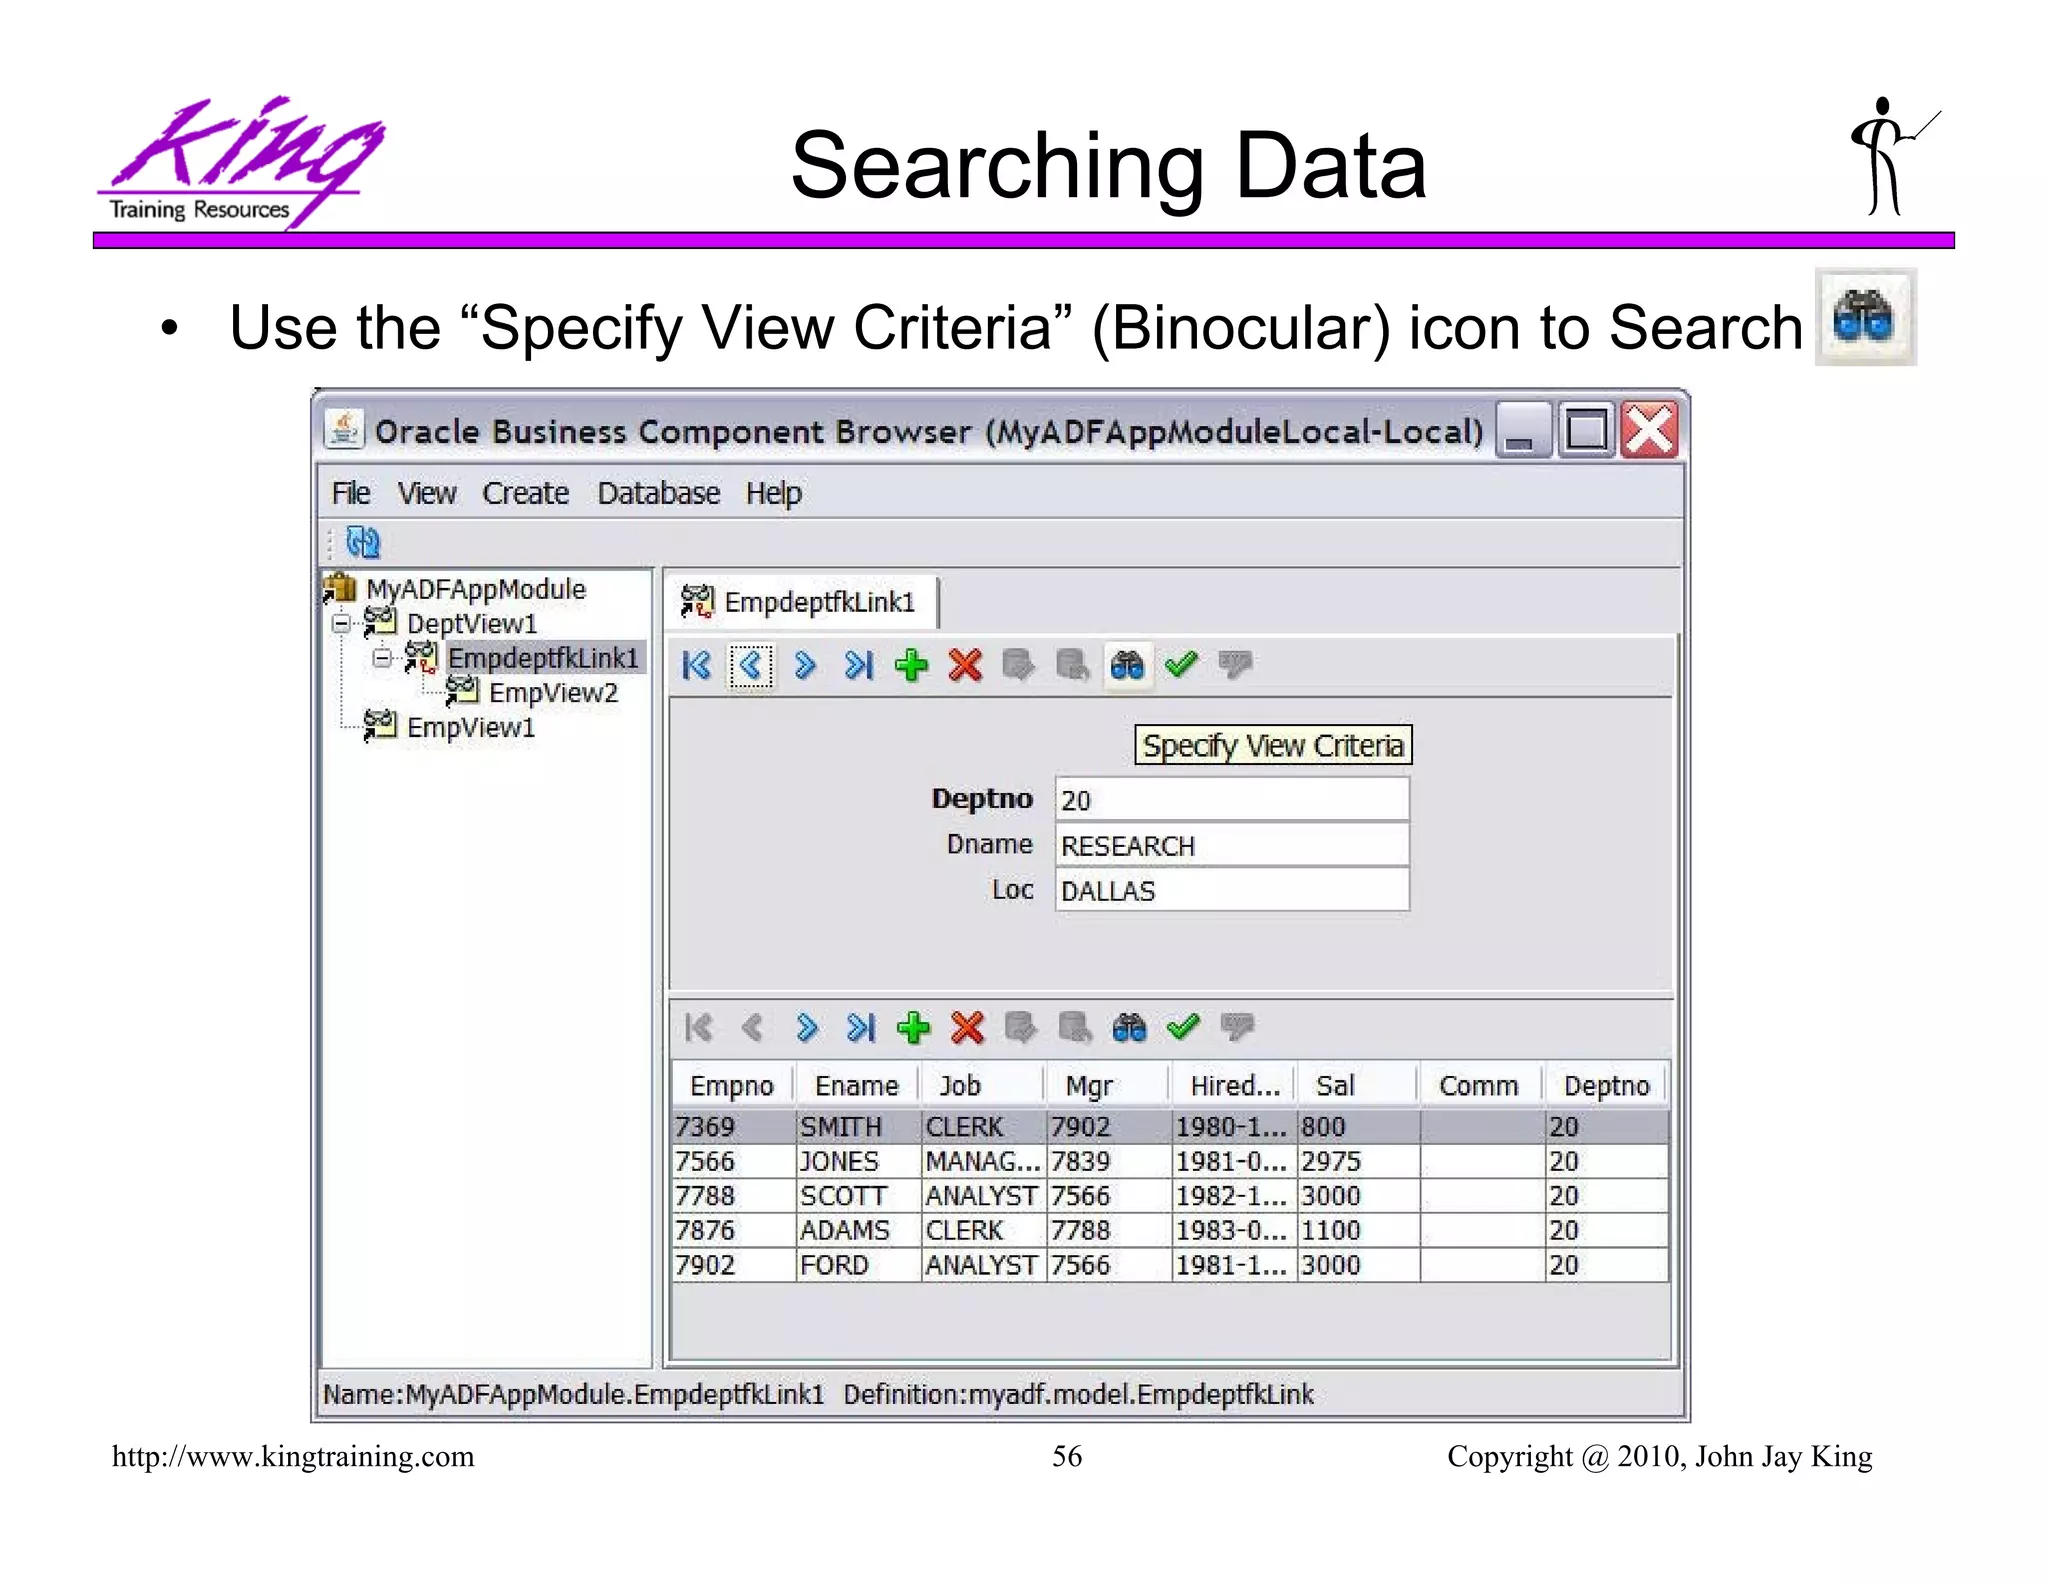Collapse the DeptView1 tree node

point(341,624)
